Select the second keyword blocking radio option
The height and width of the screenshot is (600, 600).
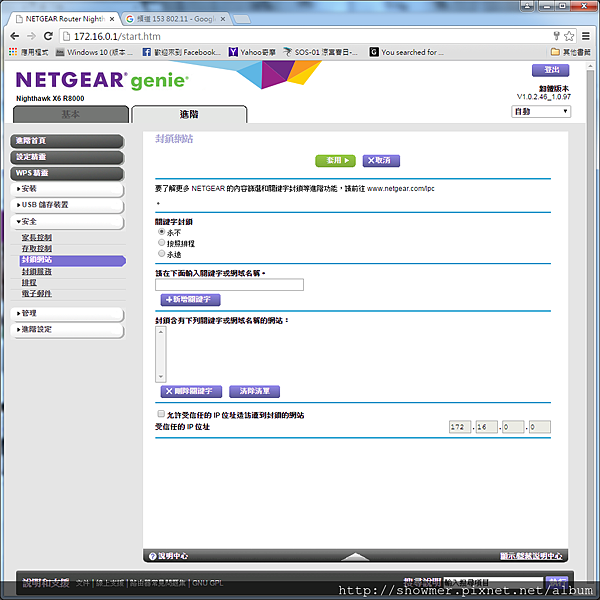tap(161, 243)
